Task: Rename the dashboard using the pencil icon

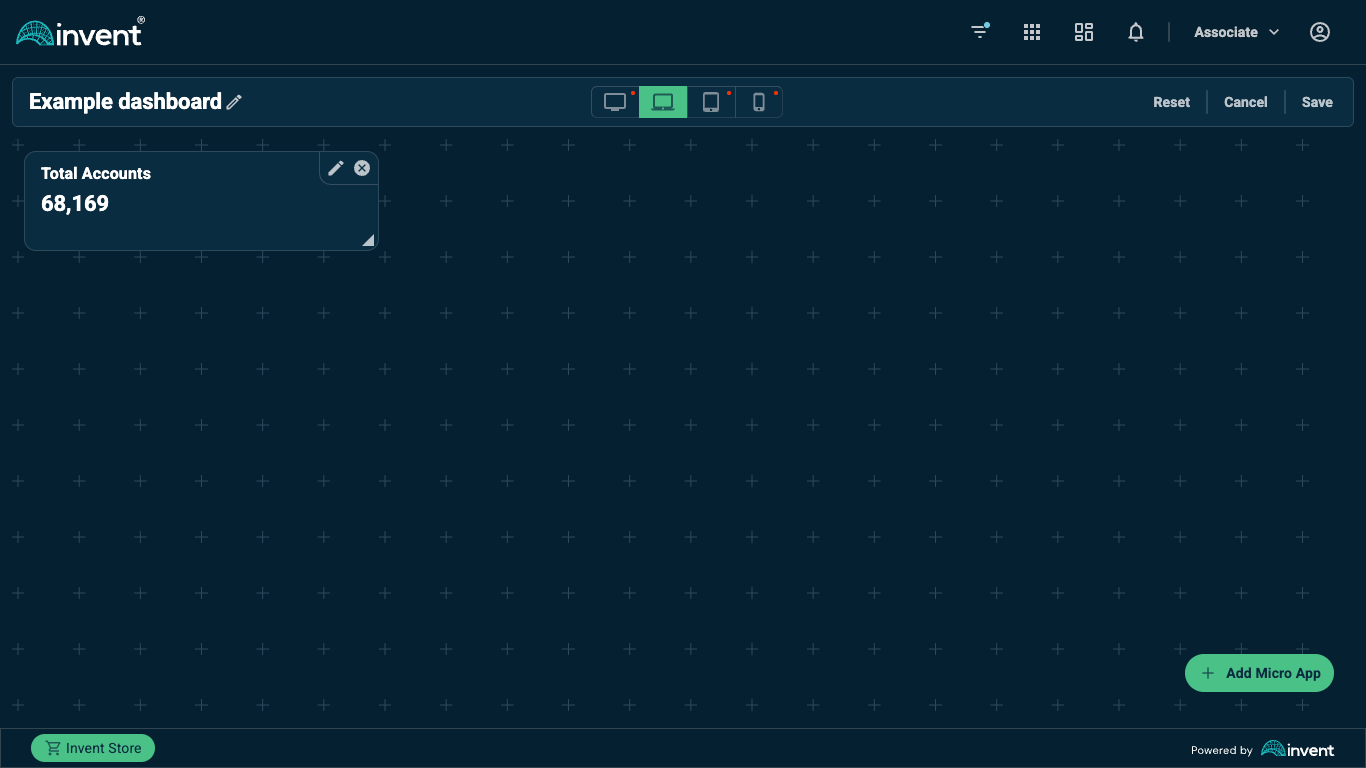Action: point(234,101)
